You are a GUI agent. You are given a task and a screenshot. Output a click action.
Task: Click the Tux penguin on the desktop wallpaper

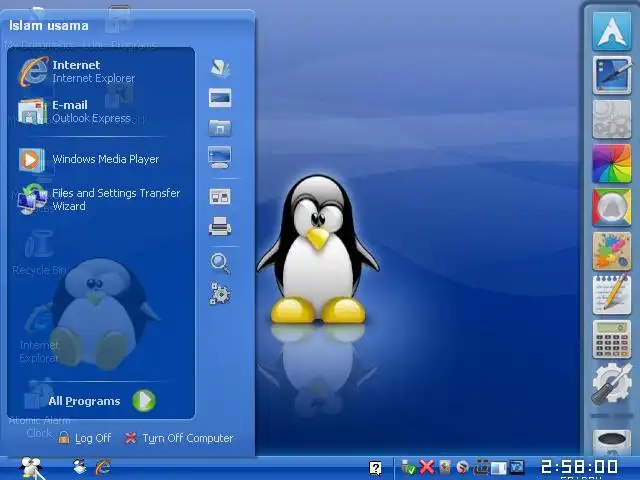(318, 249)
